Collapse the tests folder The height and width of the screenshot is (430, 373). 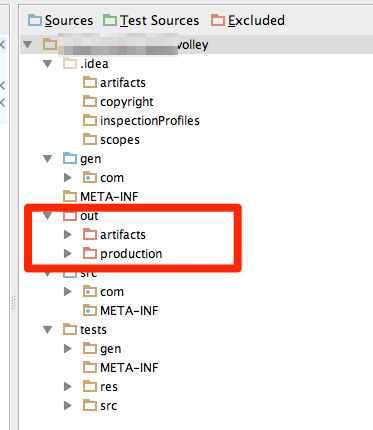coord(48,330)
